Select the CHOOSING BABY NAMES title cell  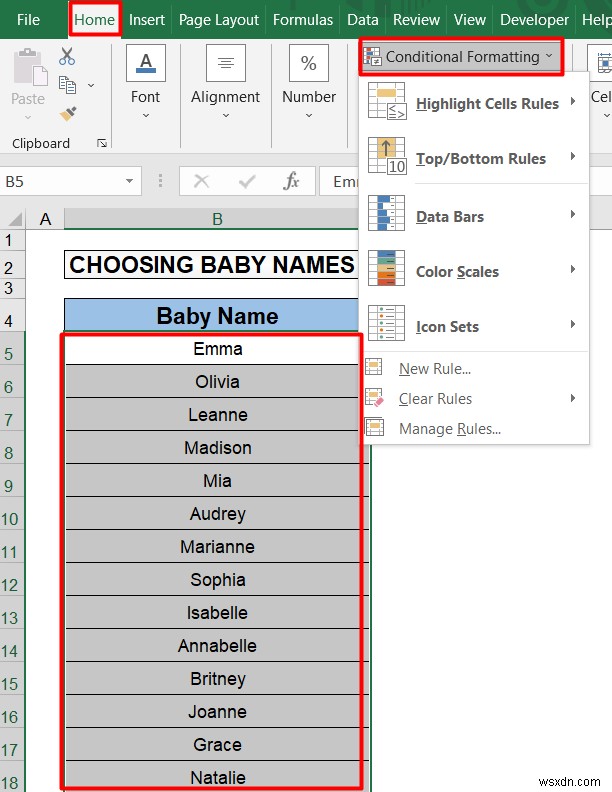tap(212, 264)
